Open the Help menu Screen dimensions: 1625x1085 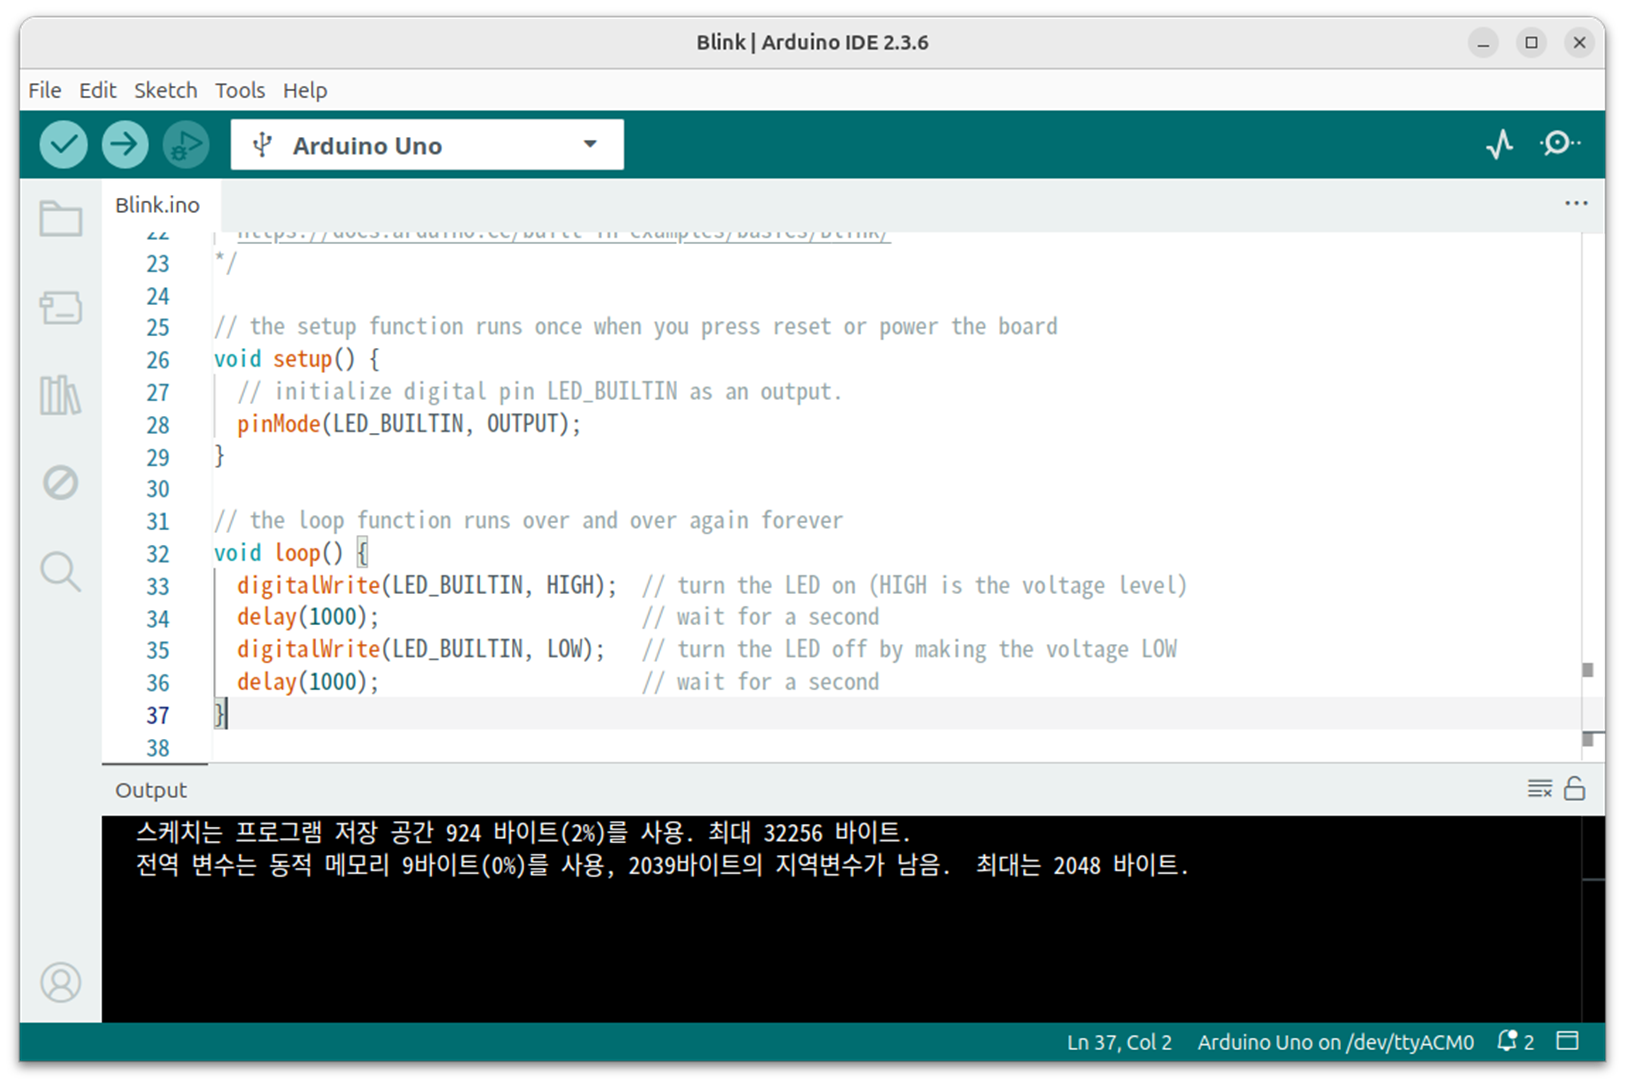click(x=305, y=90)
